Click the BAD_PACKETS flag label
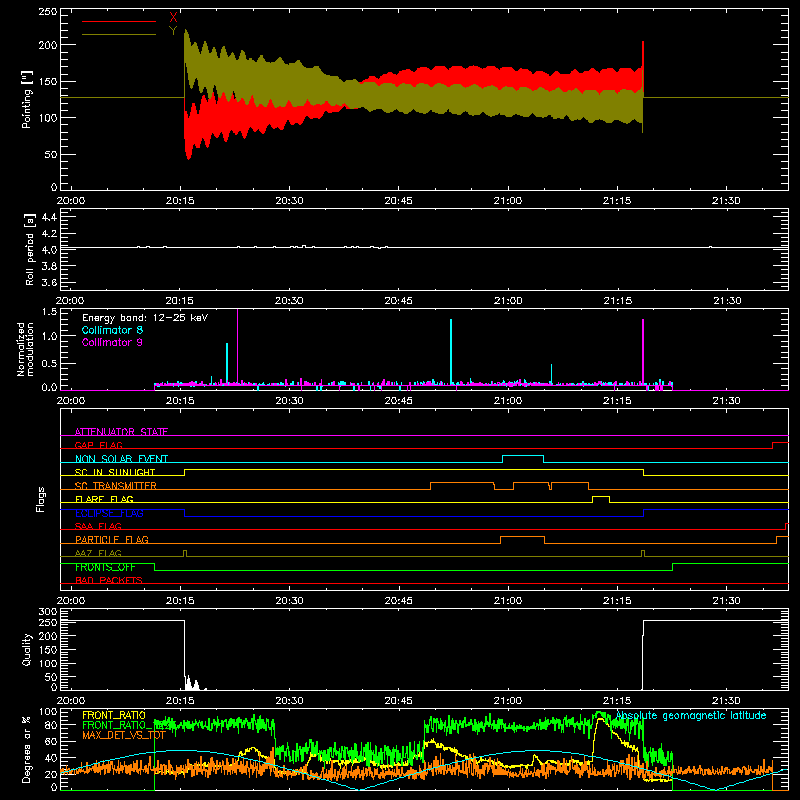Screen dimensions: 800x800 [x=109, y=580]
